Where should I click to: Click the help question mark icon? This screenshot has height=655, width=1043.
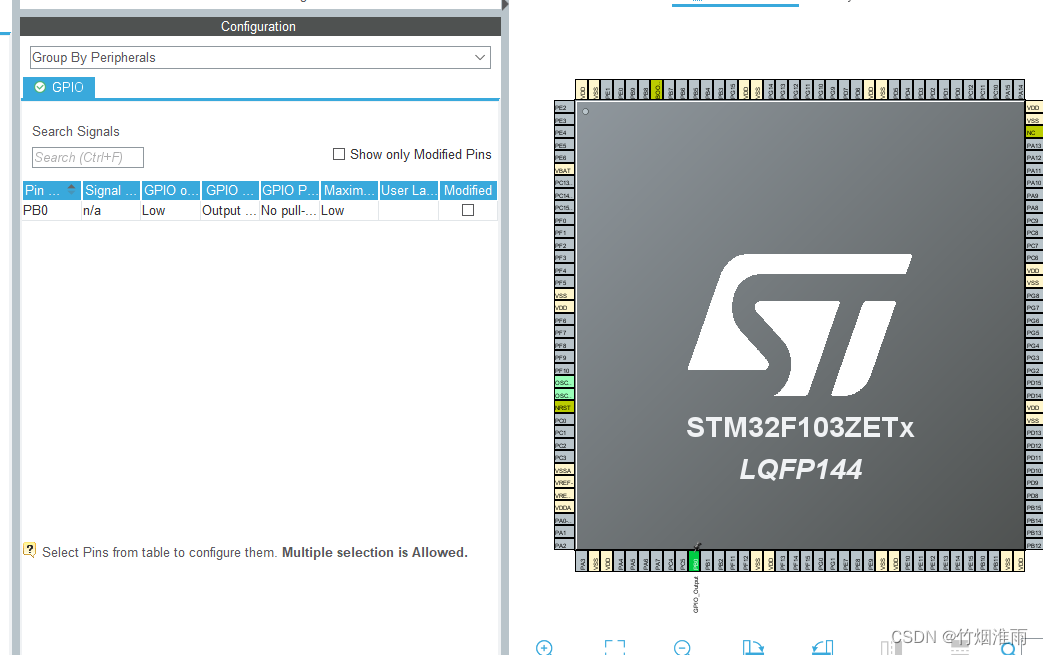coord(29,550)
